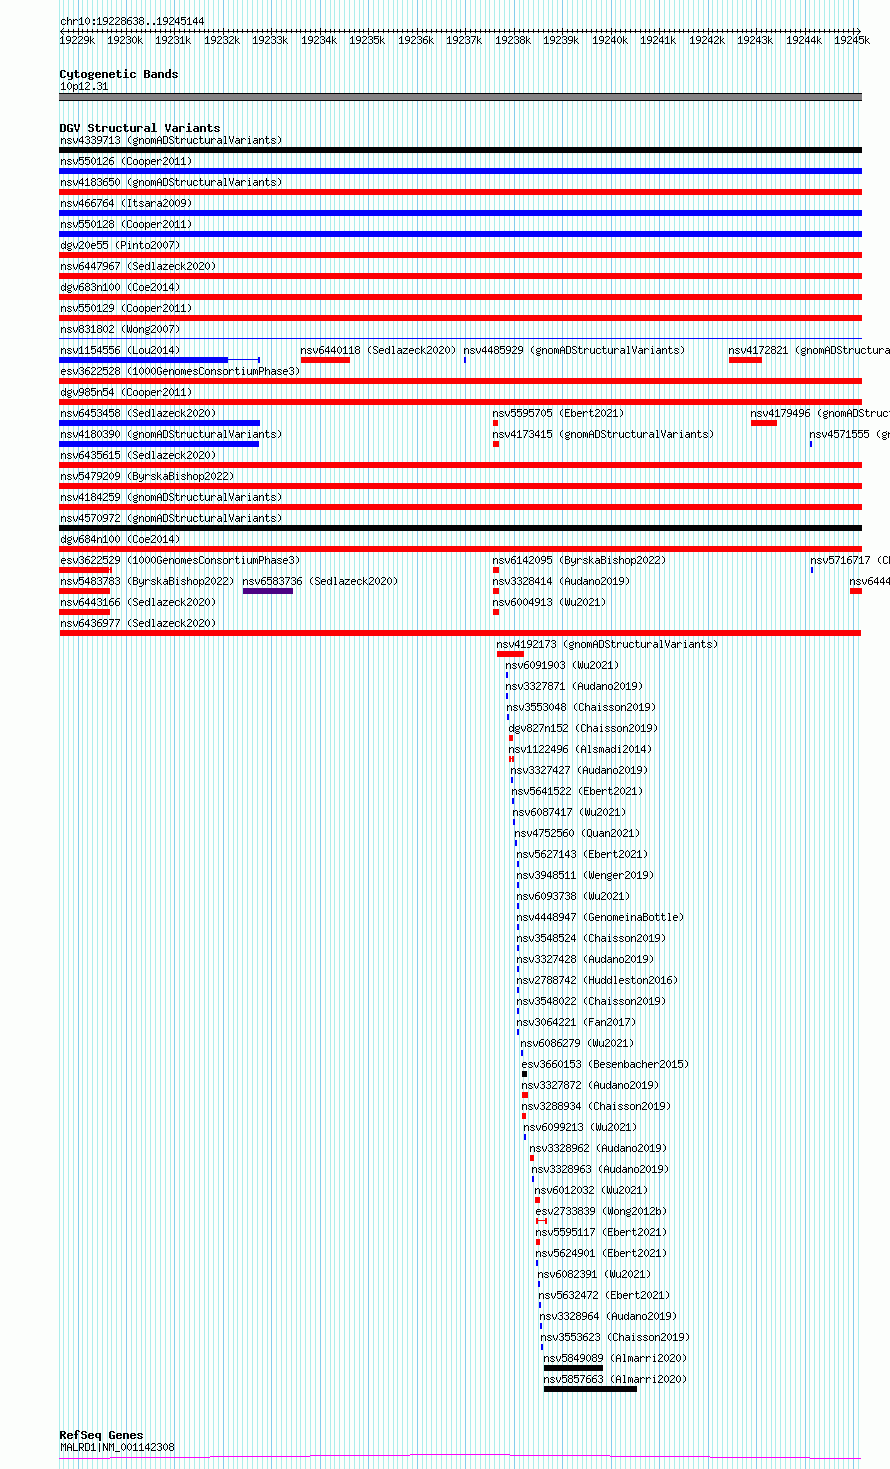Click the purple bar under nsv6583736
Screen dimensions: 890x1469
click(268, 591)
